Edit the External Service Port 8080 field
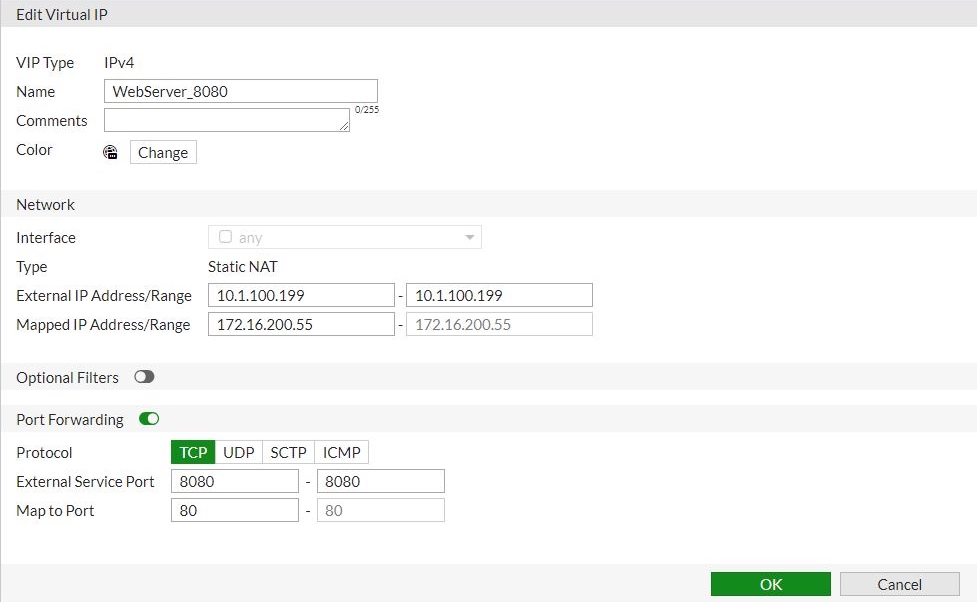977x602 pixels. click(x=234, y=481)
